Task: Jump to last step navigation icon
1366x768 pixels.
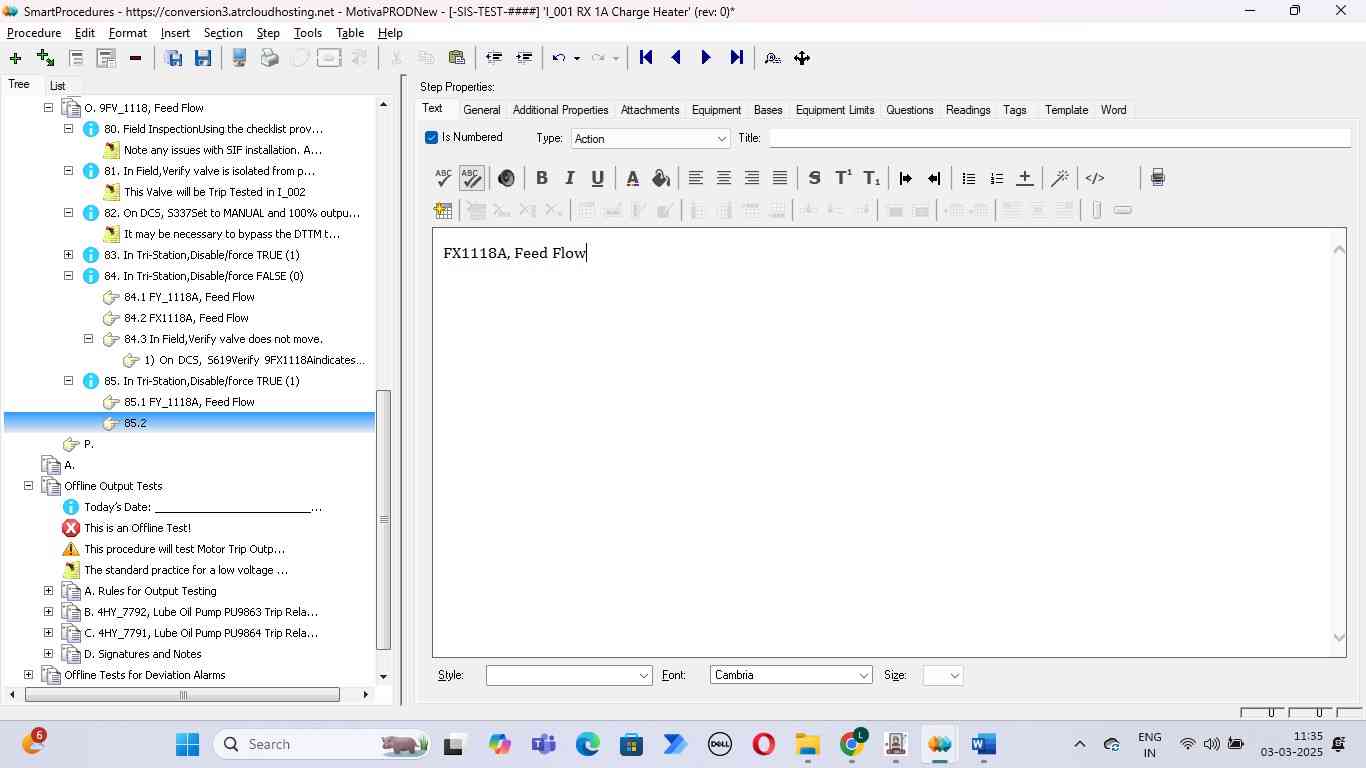Action: [x=736, y=58]
